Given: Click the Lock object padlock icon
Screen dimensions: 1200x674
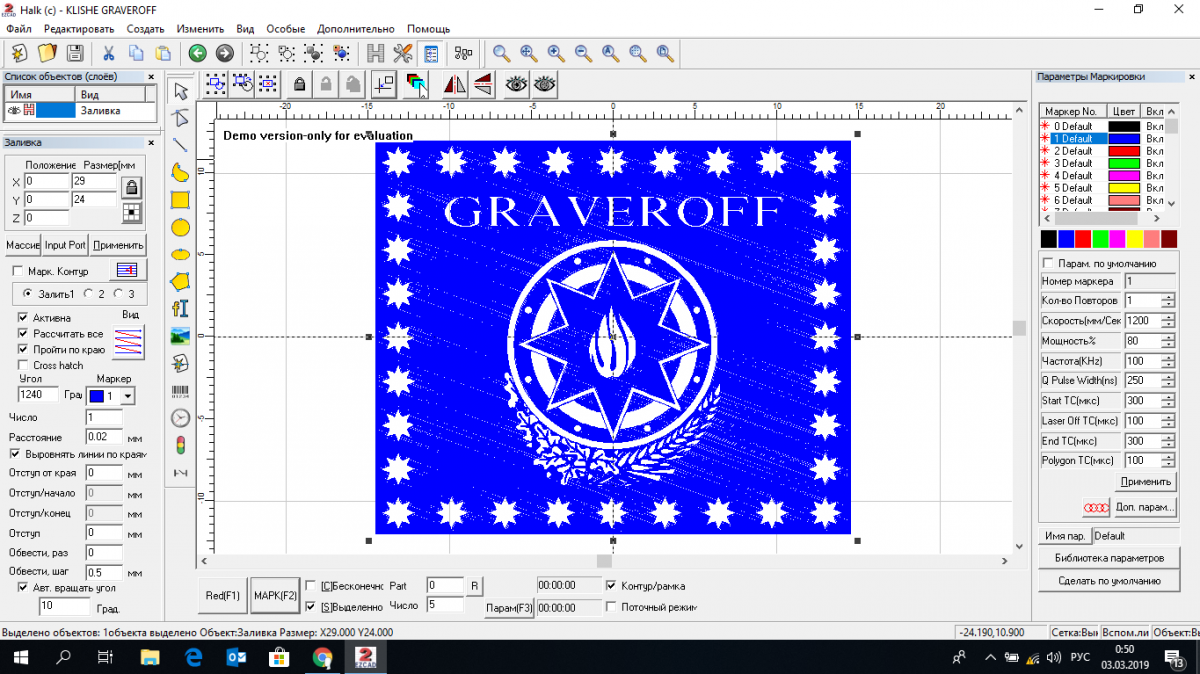Looking at the screenshot, I should [299, 85].
